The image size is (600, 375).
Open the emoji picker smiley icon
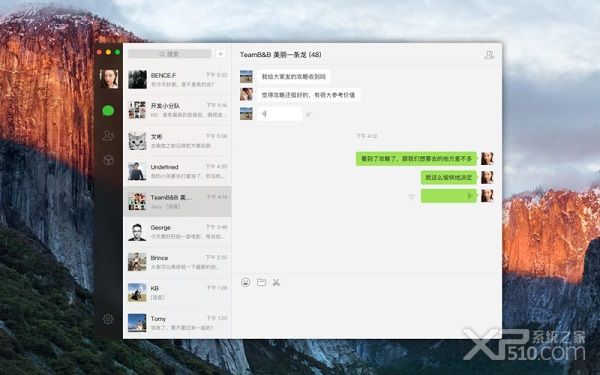tap(246, 282)
